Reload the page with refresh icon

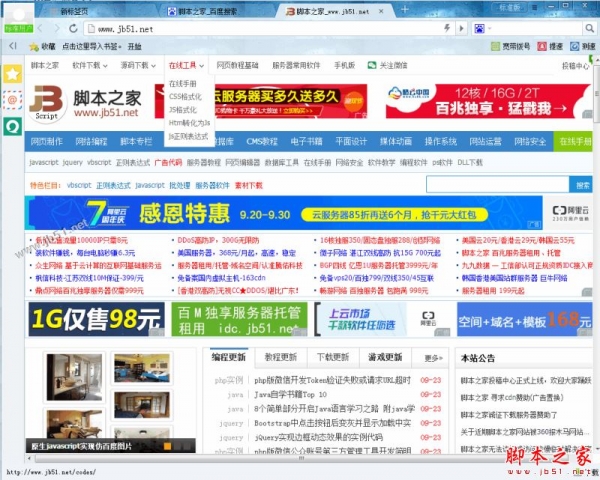[73, 28]
